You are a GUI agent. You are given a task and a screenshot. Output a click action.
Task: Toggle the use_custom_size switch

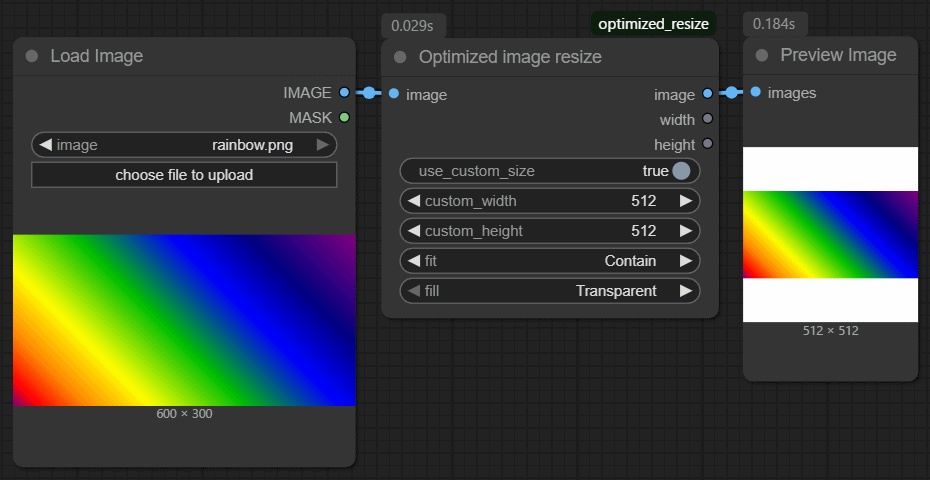pyautogui.click(x=681, y=171)
